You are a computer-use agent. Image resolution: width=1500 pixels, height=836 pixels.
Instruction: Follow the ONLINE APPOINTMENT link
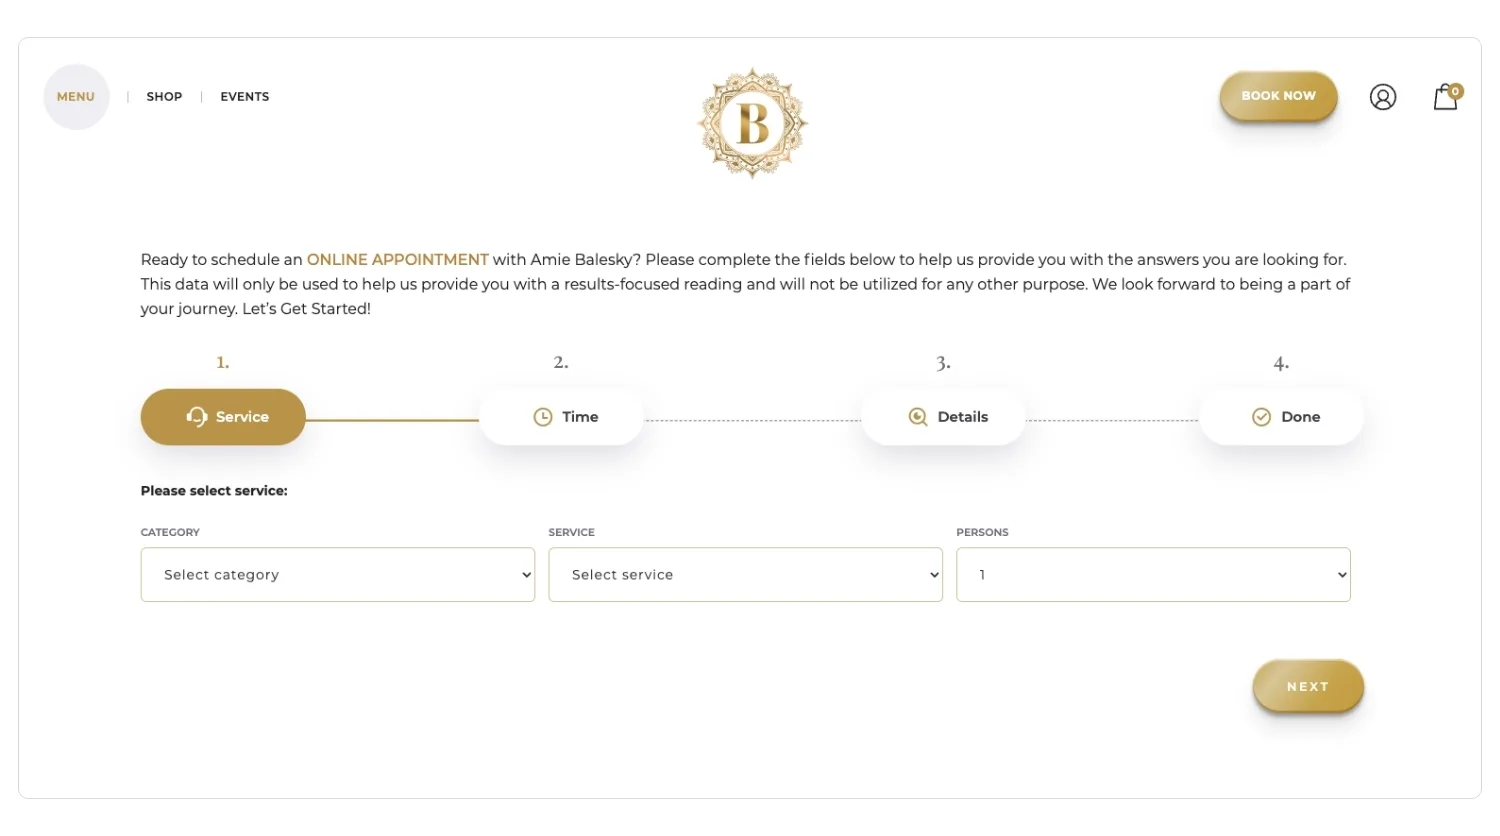(x=397, y=260)
